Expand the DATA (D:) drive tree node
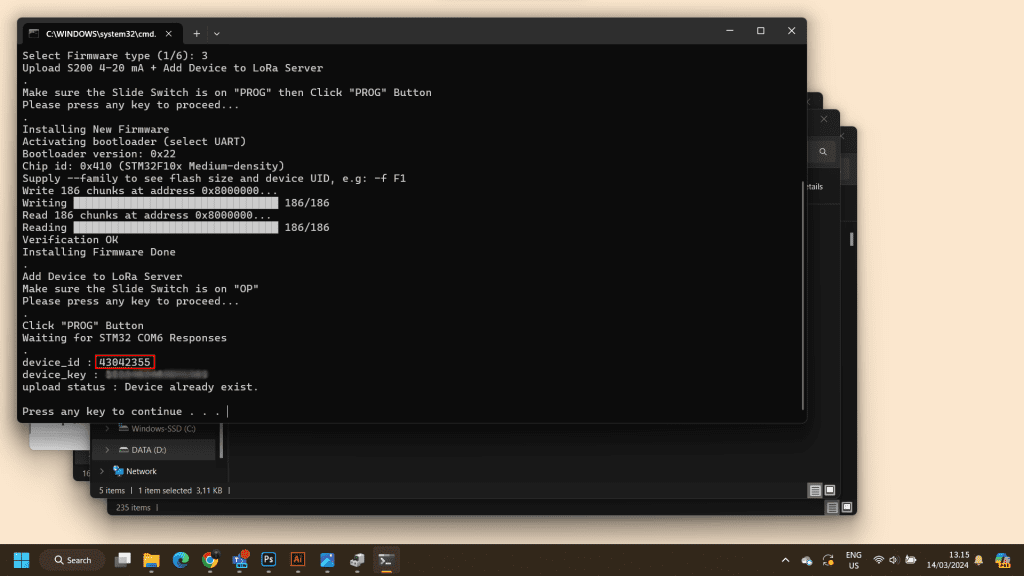 point(108,450)
